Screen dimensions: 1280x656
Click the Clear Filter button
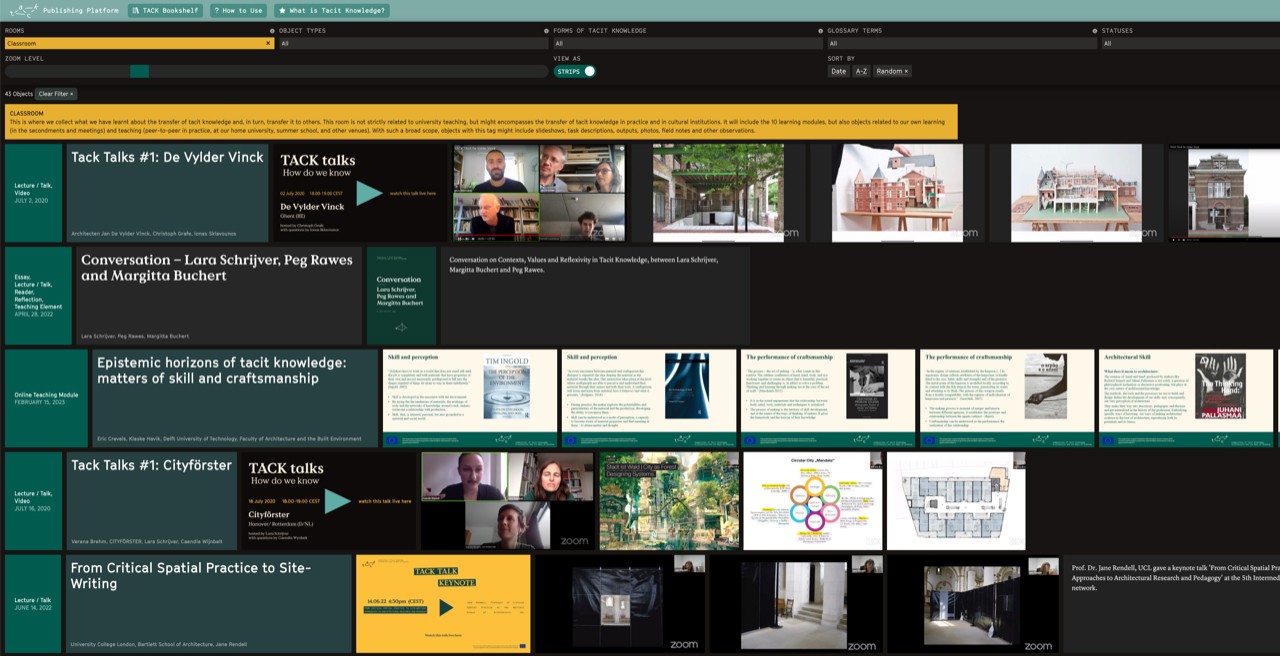click(x=56, y=94)
